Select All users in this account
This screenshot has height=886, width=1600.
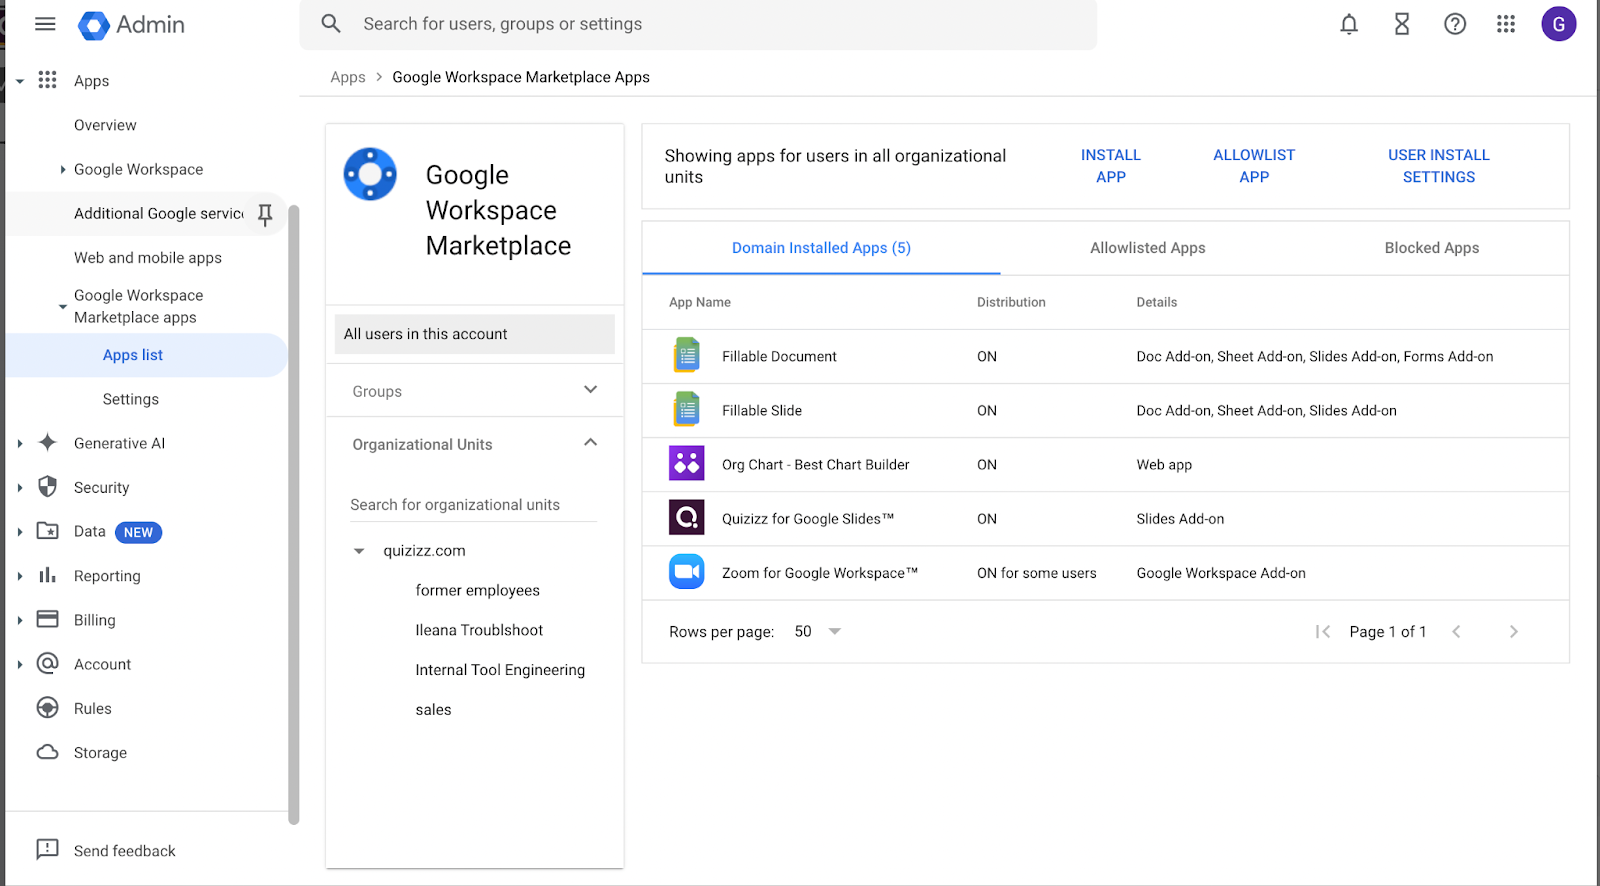pos(474,334)
